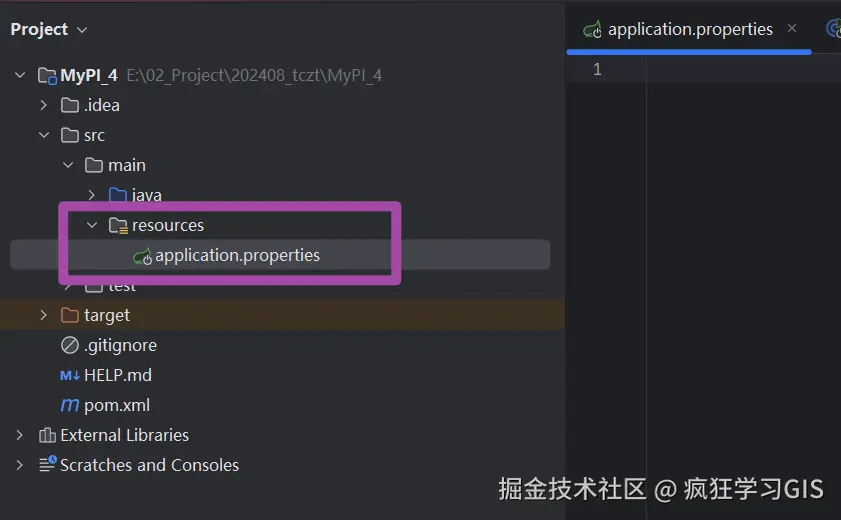Viewport: 841px width, 520px height.
Task: Collapse the MyPI_4 root node
Action: [20, 75]
